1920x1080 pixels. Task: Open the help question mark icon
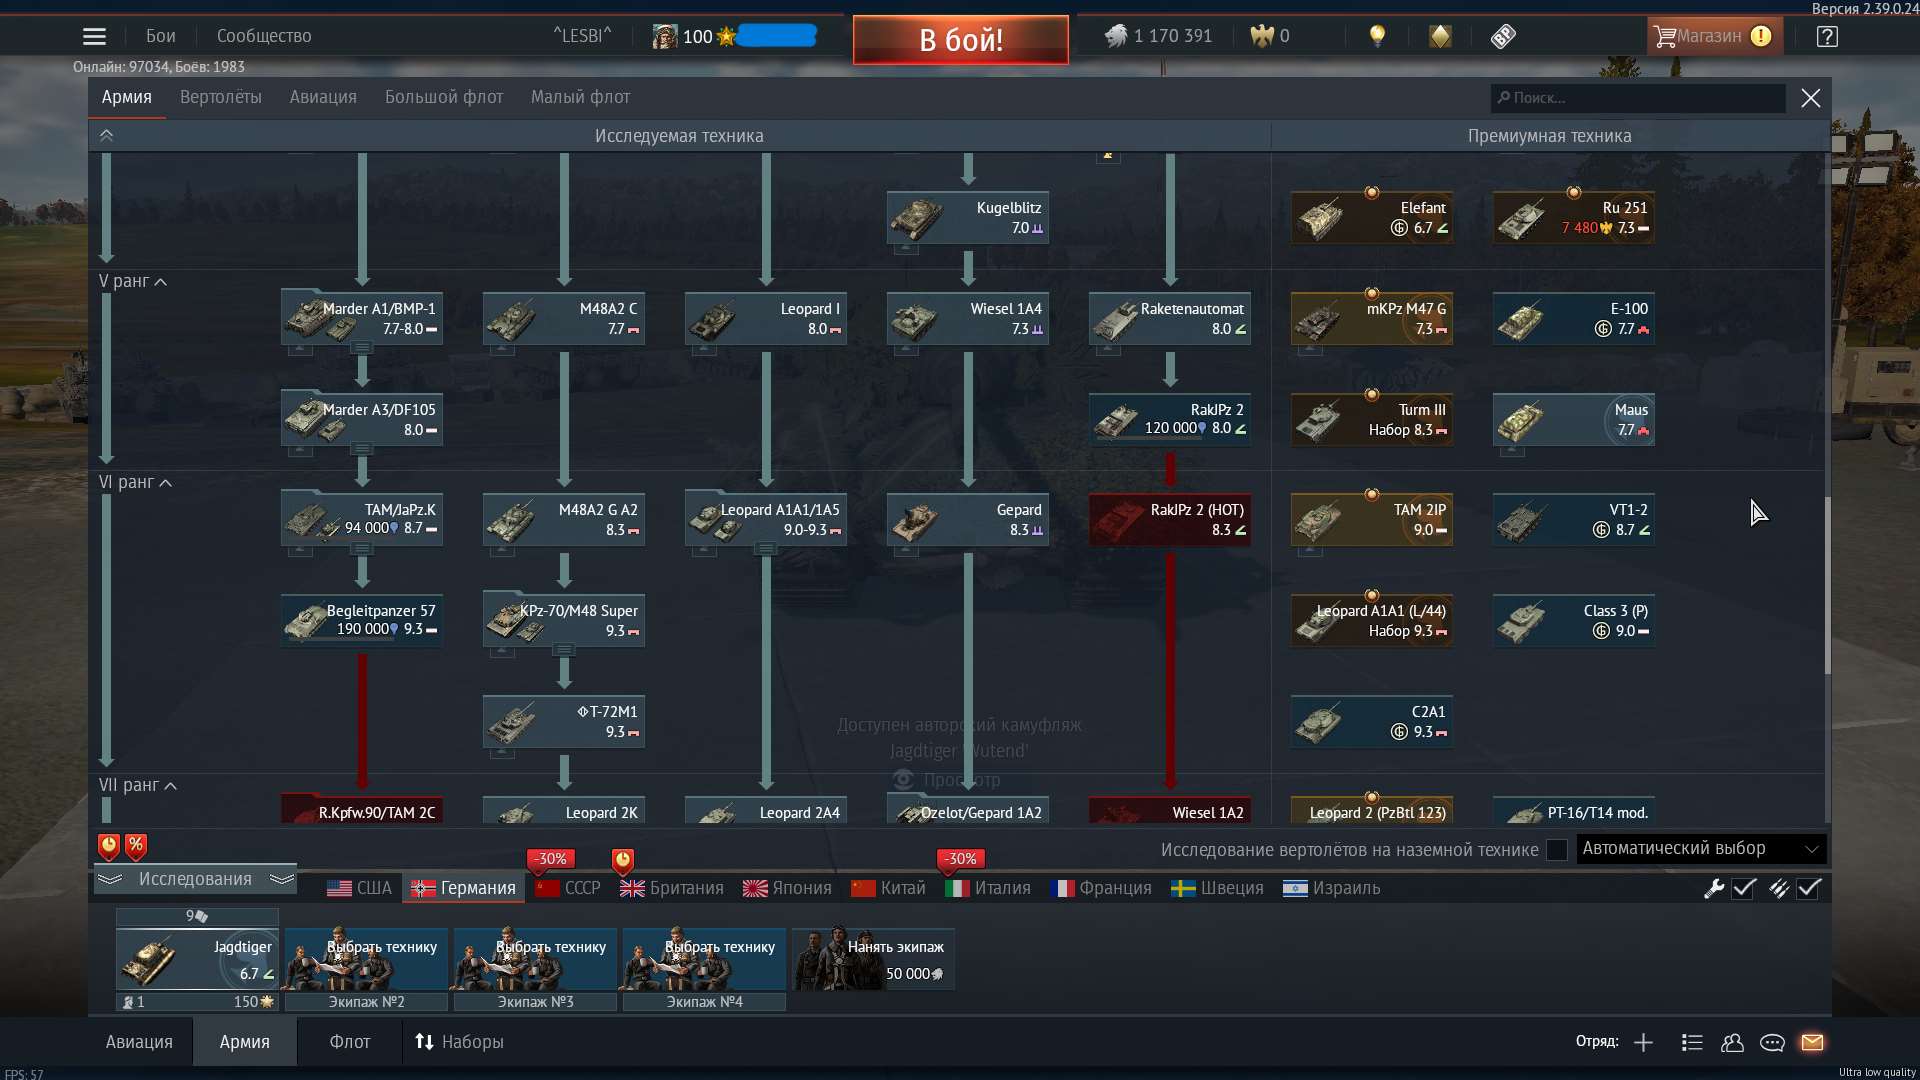tap(1827, 37)
